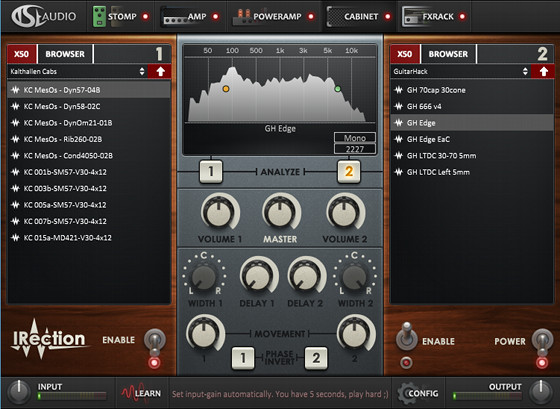Click the Width 1 knob
Viewport: 560px width, 409px height.
pyautogui.click(x=204, y=276)
